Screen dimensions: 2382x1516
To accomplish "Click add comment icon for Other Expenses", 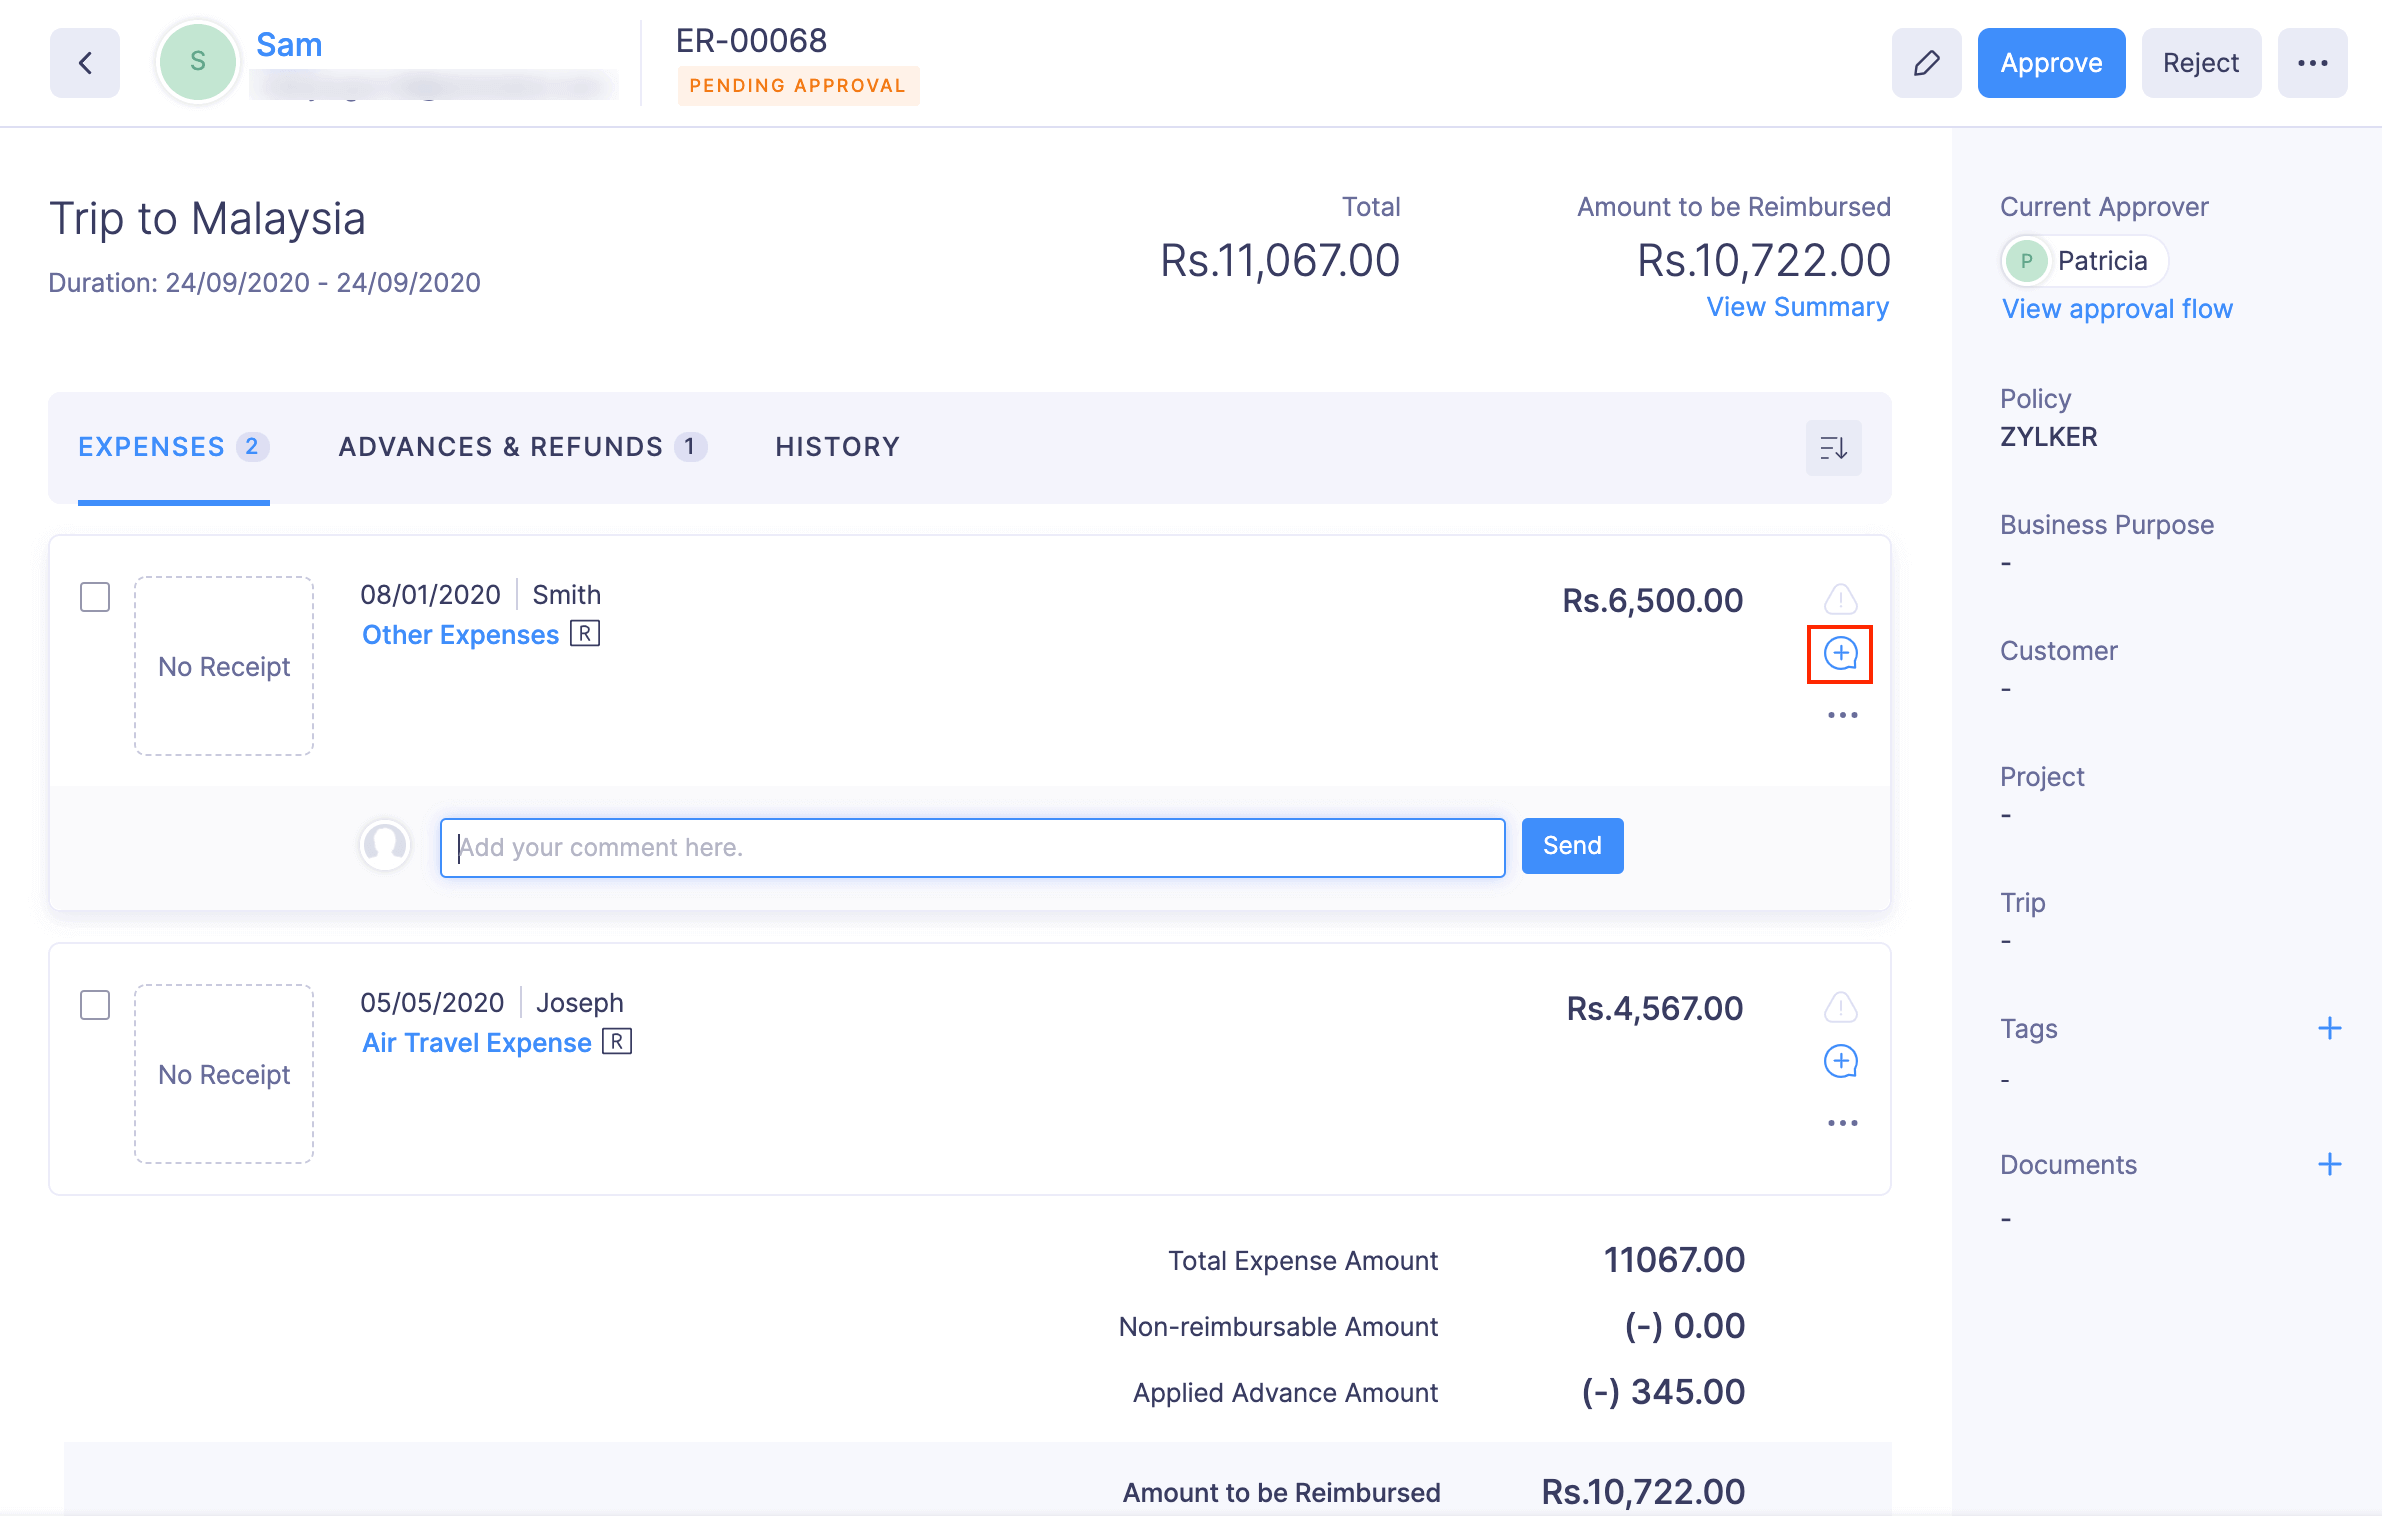I will click(1840, 654).
